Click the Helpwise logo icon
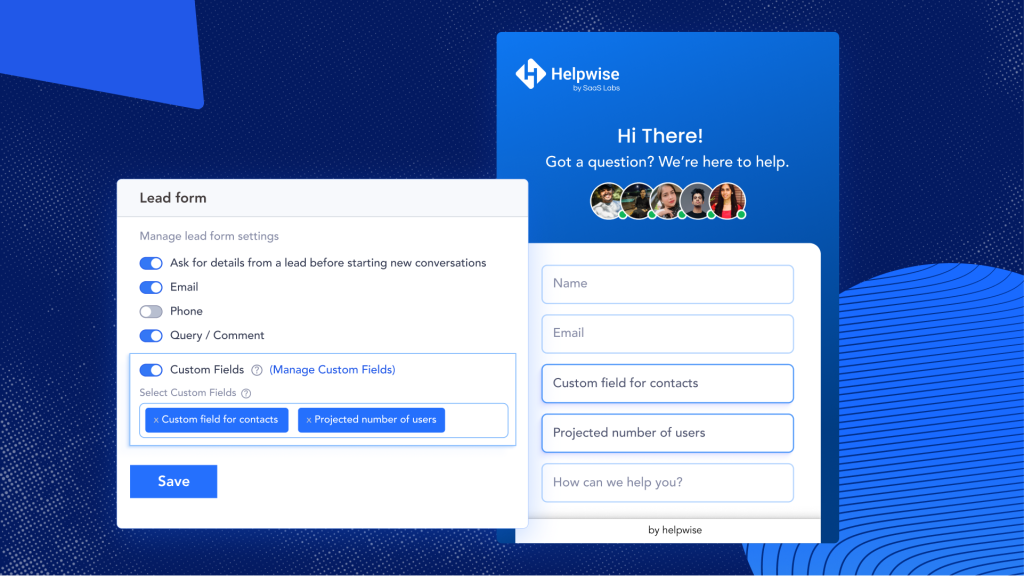The width and height of the screenshot is (1024, 576). point(530,74)
